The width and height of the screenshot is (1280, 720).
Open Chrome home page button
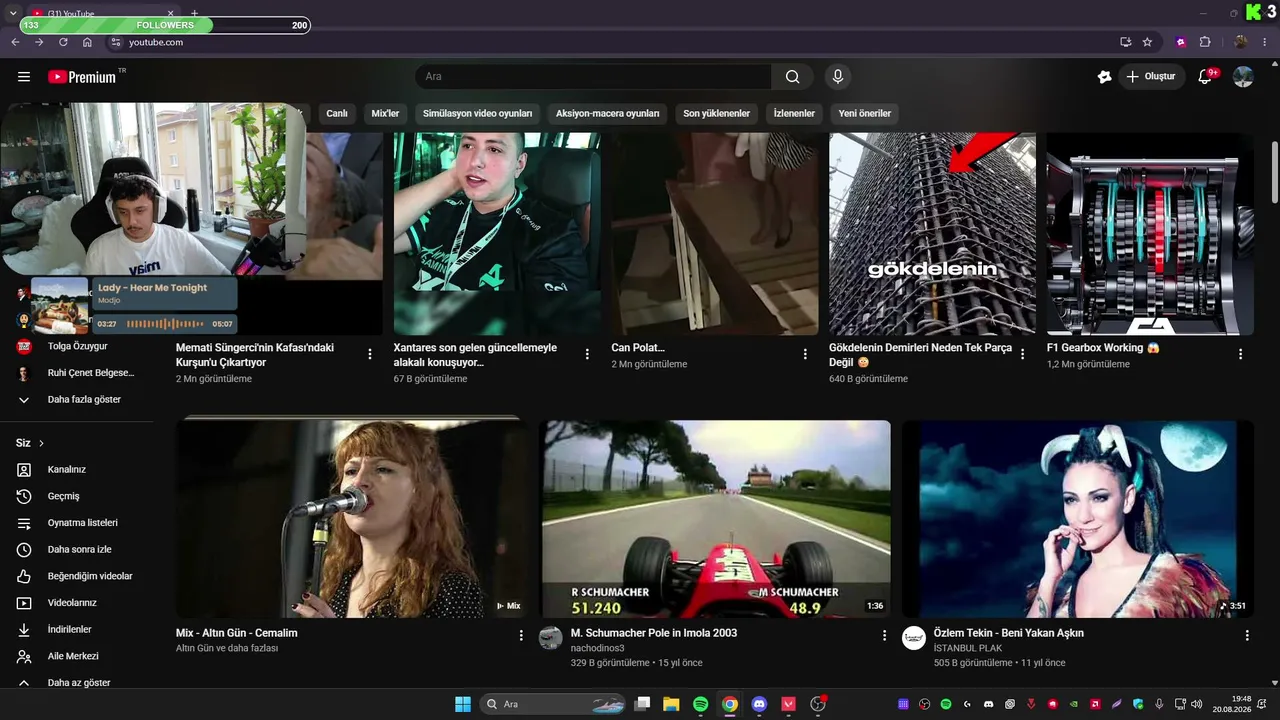[87, 42]
